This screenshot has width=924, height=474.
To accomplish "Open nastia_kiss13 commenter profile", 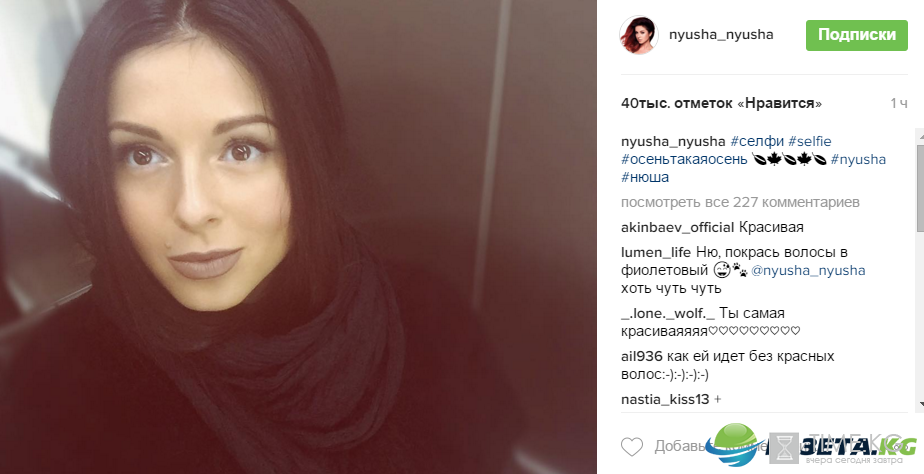I will pyautogui.click(x=665, y=400).
